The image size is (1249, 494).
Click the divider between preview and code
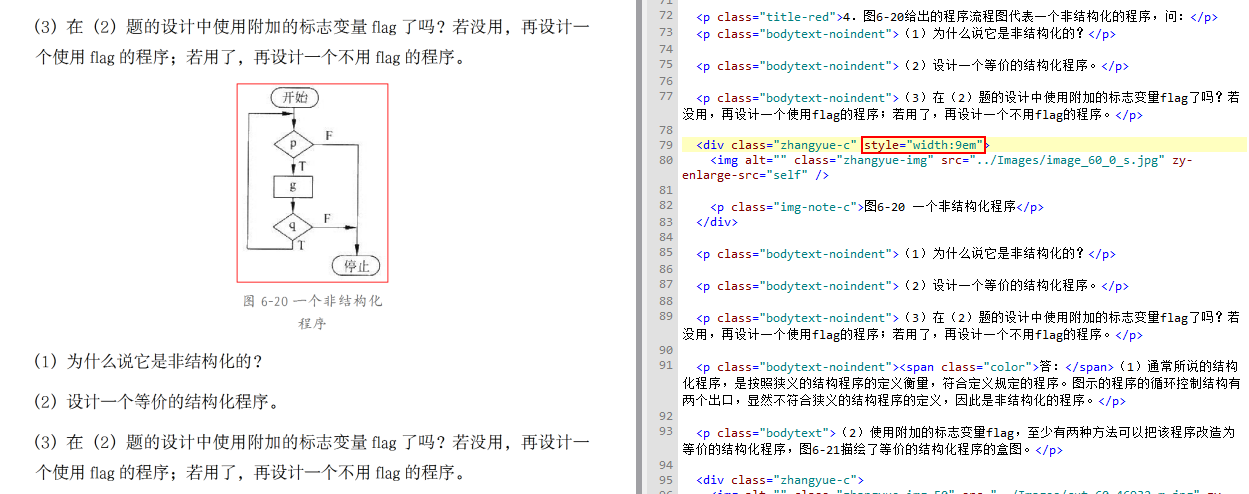point(638,247)
